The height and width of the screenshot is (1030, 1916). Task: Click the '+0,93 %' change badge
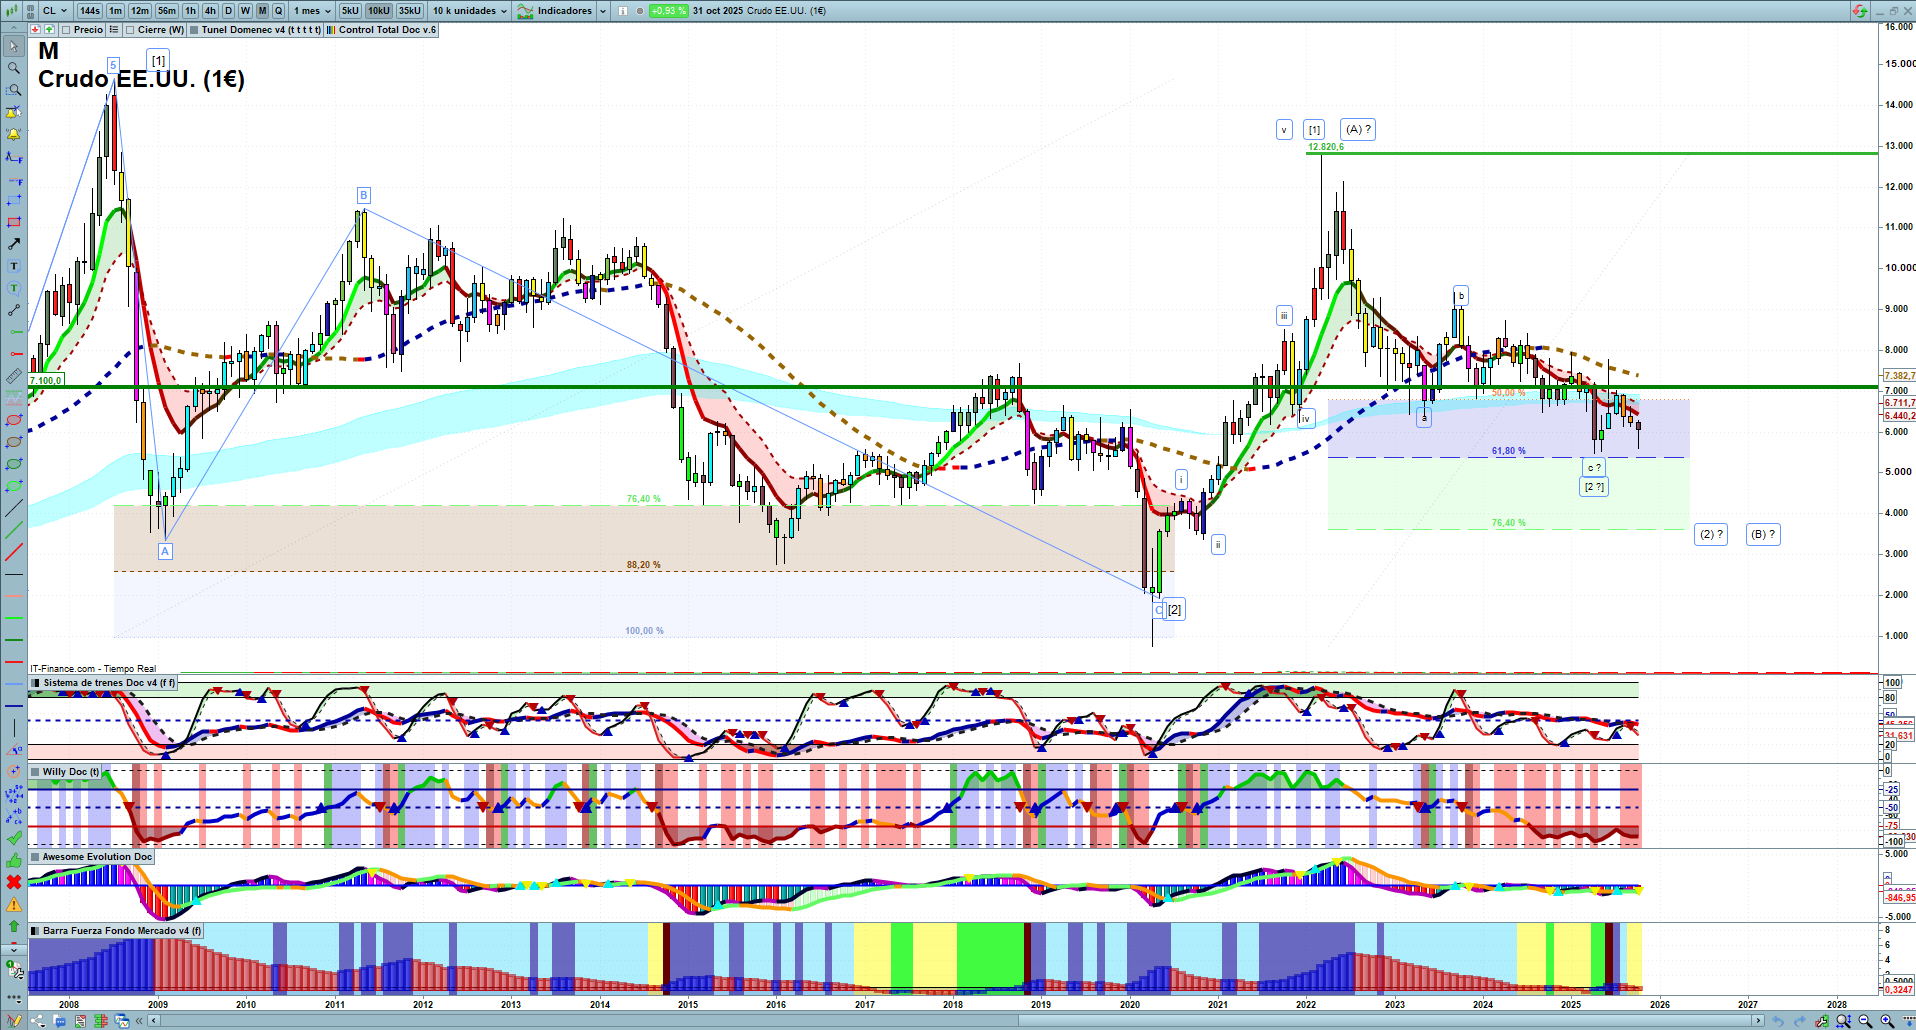click(x=668, y=11)
